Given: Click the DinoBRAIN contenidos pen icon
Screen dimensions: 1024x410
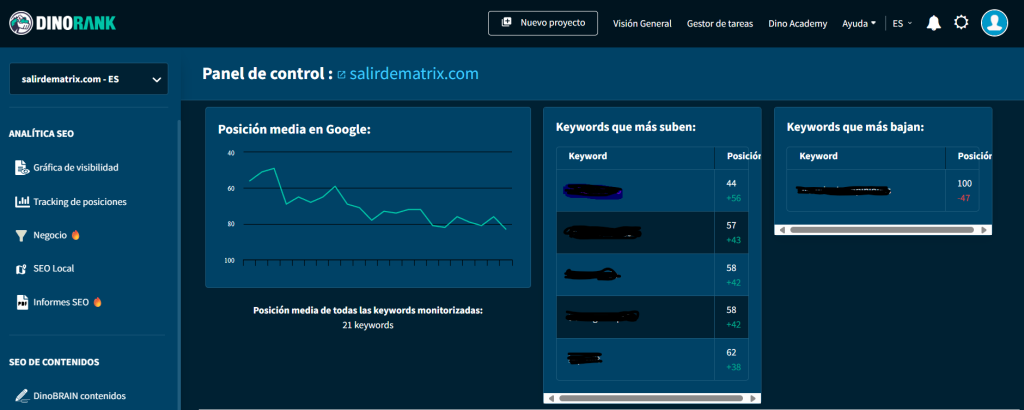Looking at the screenshot, I should coord(22,396).
